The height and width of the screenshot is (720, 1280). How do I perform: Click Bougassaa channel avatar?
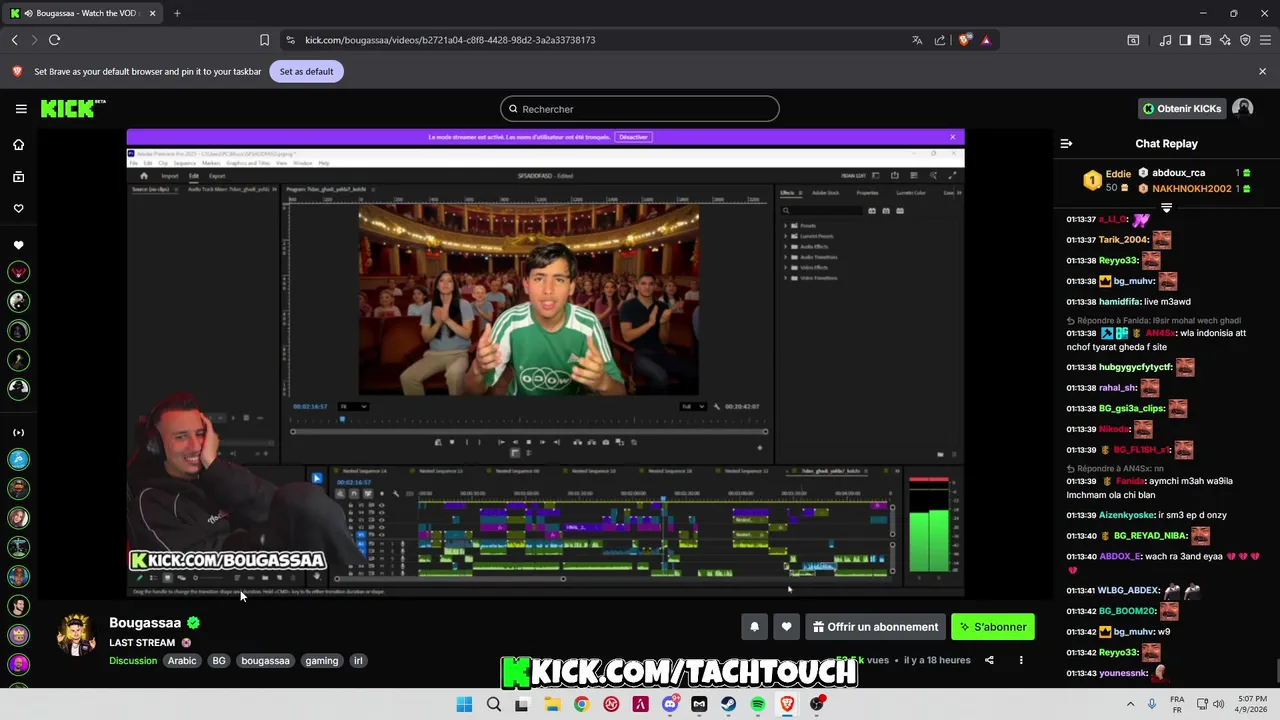[76, 635]
